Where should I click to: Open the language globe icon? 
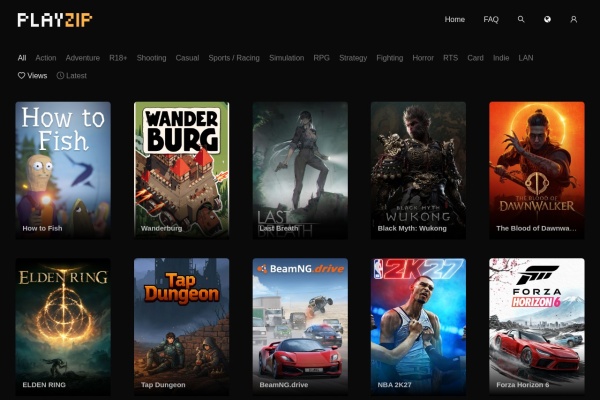point(547,19)
